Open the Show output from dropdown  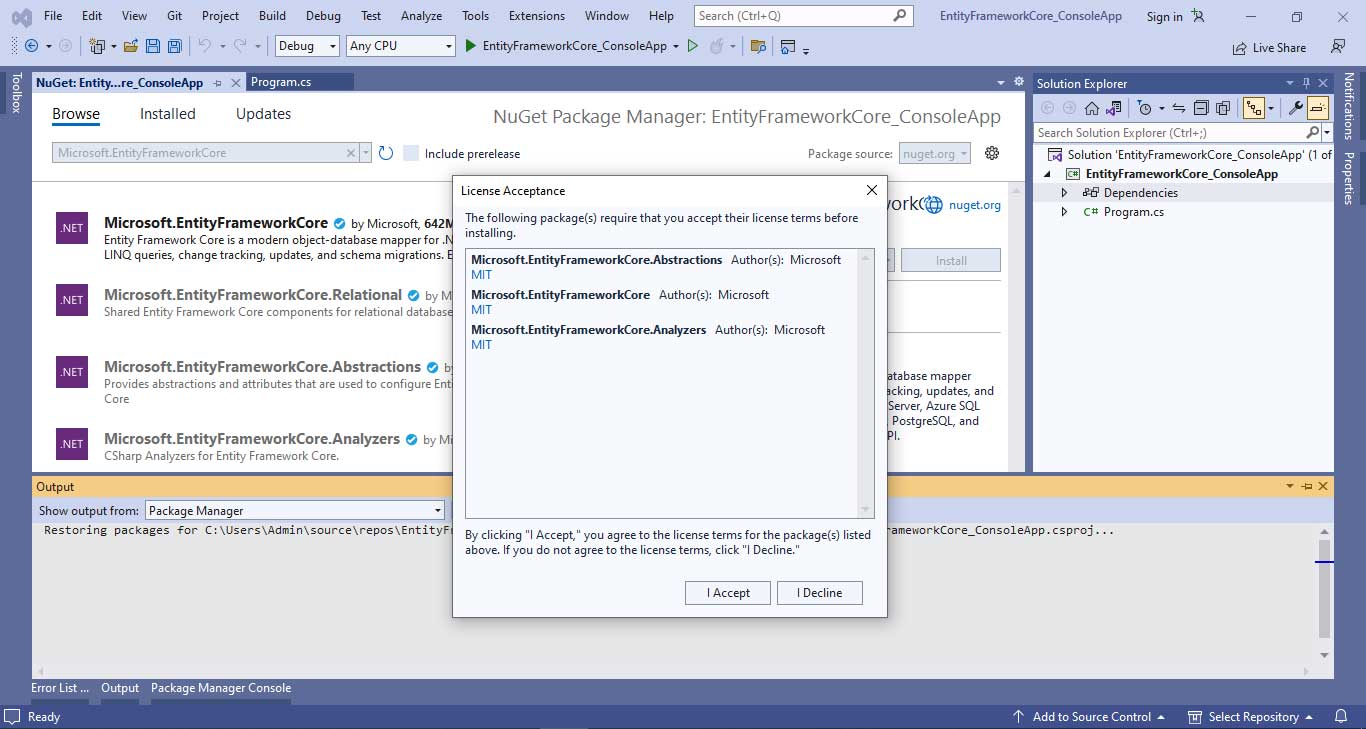[436, 510]
